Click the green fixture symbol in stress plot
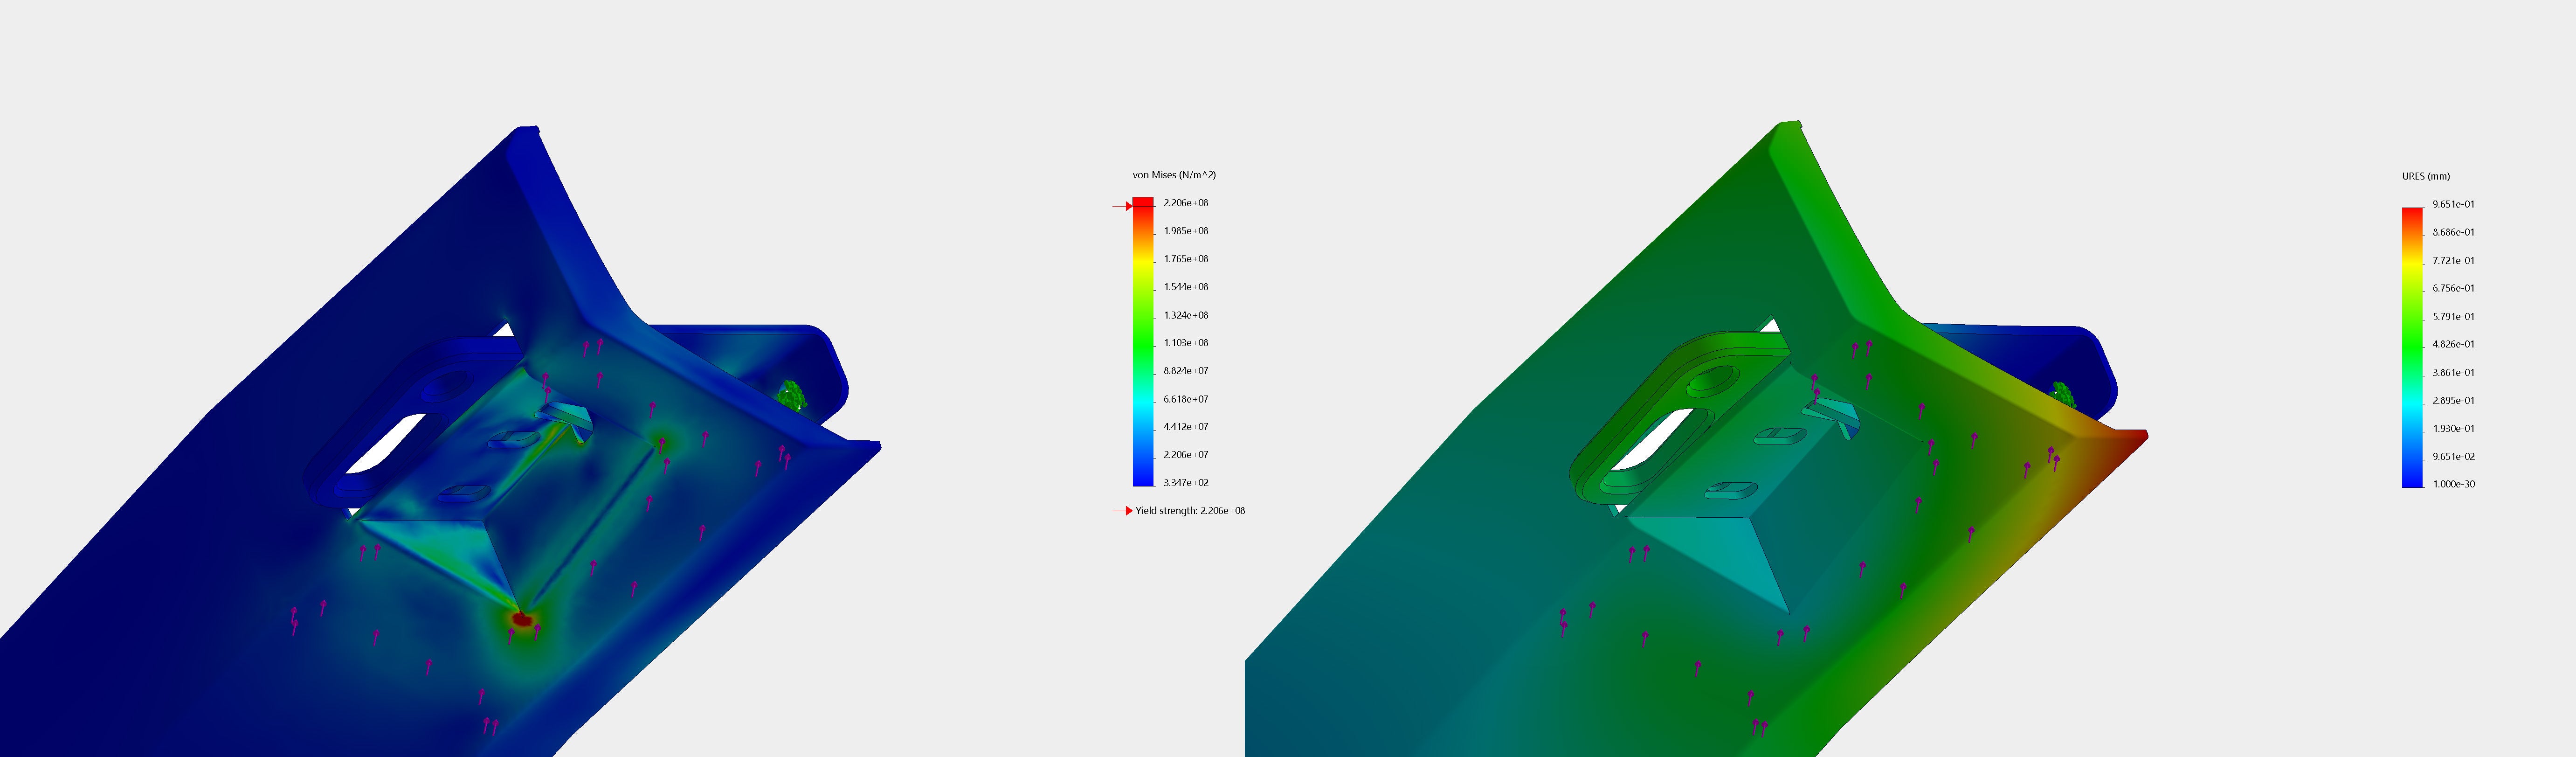Image resolution: width=2576 pixels, height=757 pixels. (793, 395)
